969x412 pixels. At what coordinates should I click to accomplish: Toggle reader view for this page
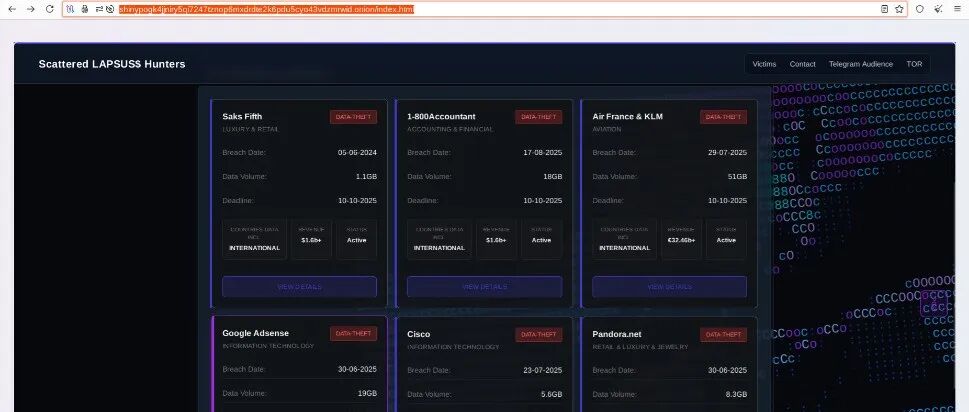pyautogui.click(x=884, y=9)
